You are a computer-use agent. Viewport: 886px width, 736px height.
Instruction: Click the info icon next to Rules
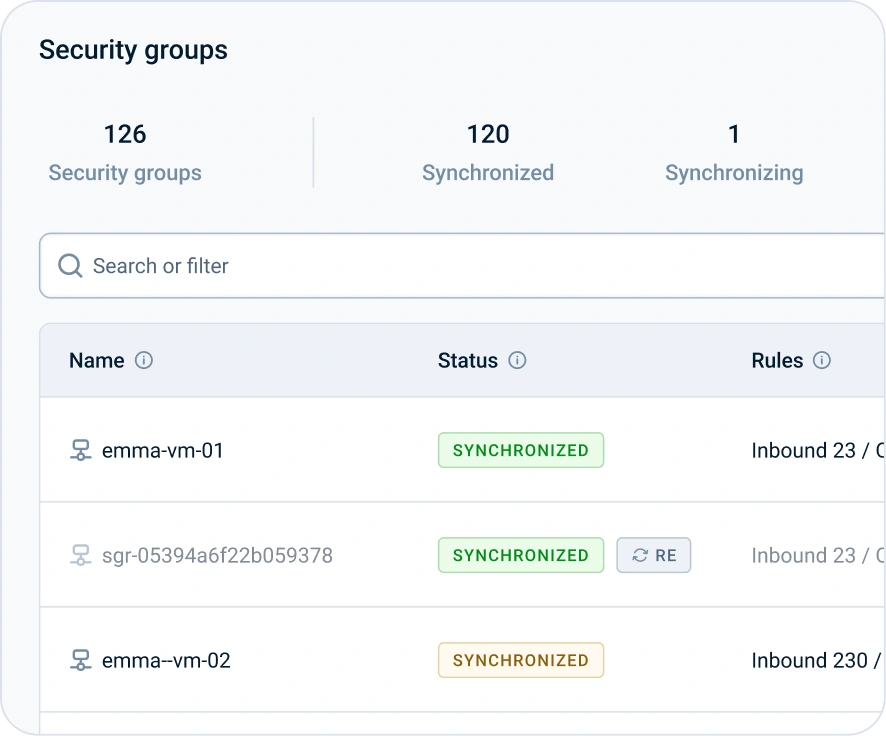822,360
